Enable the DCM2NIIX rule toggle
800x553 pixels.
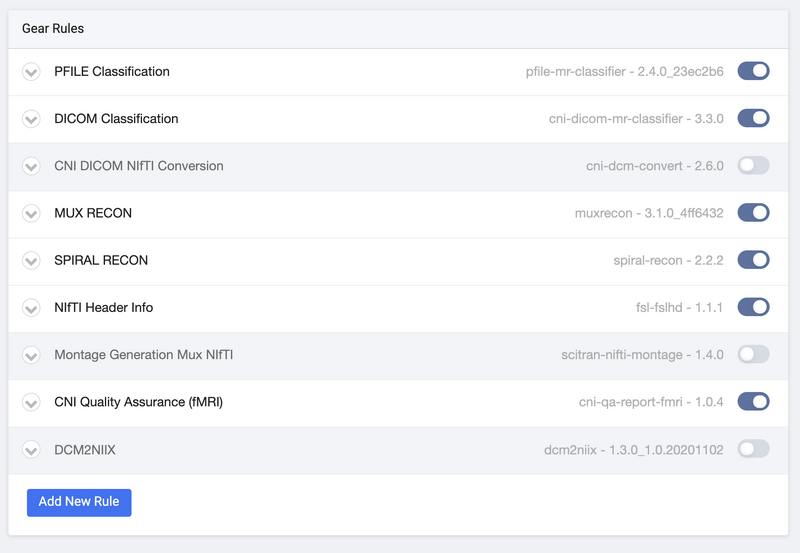pyautogui.click(x=753, y=449)
